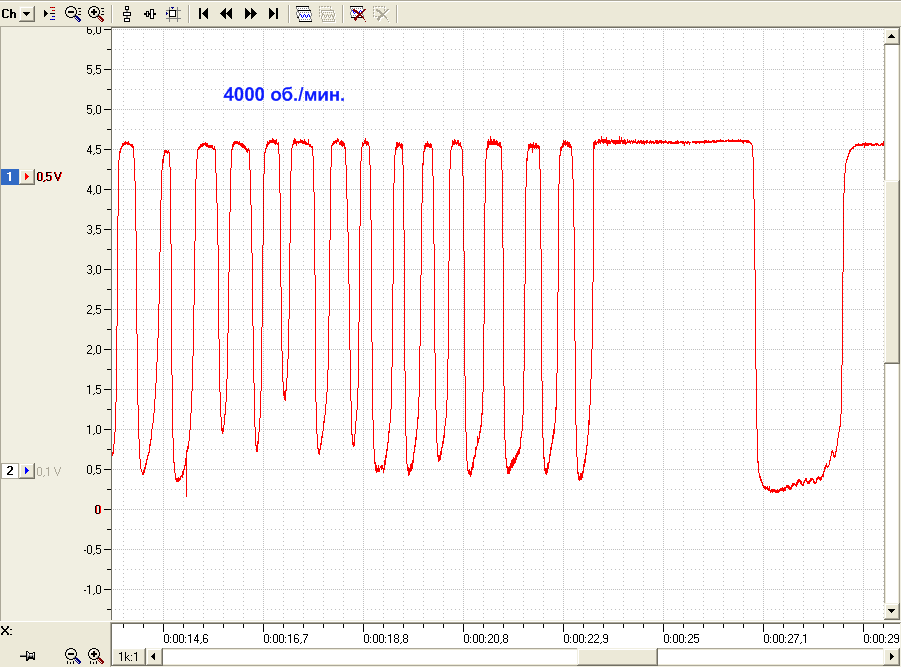
Task: Click the delete waveform red-cross icon
Action: (x=357, y=14)
